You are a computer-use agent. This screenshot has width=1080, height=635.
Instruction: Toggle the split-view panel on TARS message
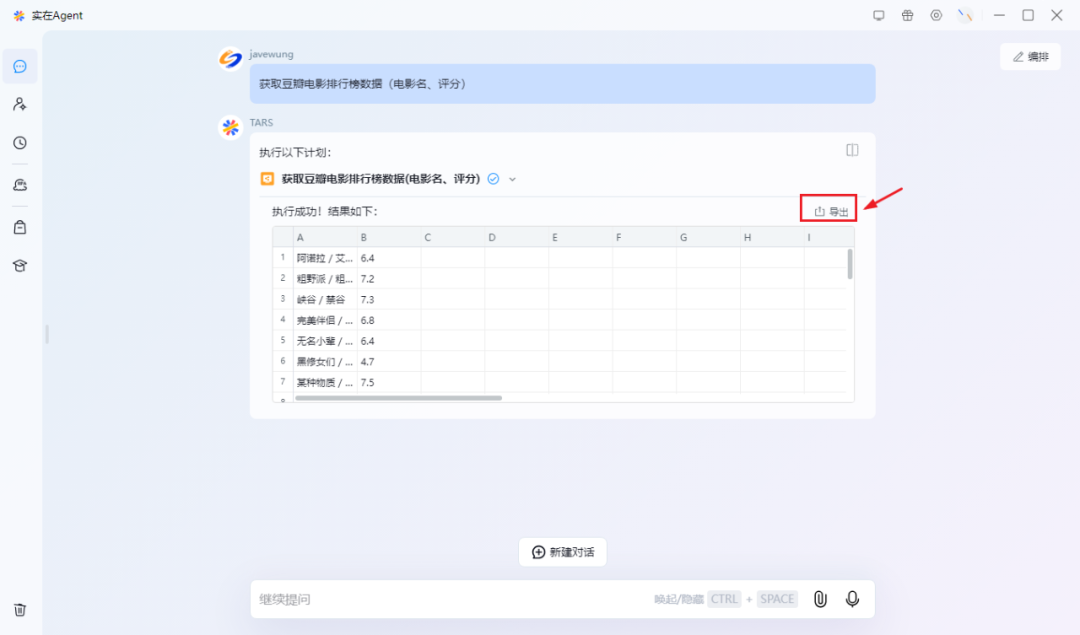click(x=851, y=150)
